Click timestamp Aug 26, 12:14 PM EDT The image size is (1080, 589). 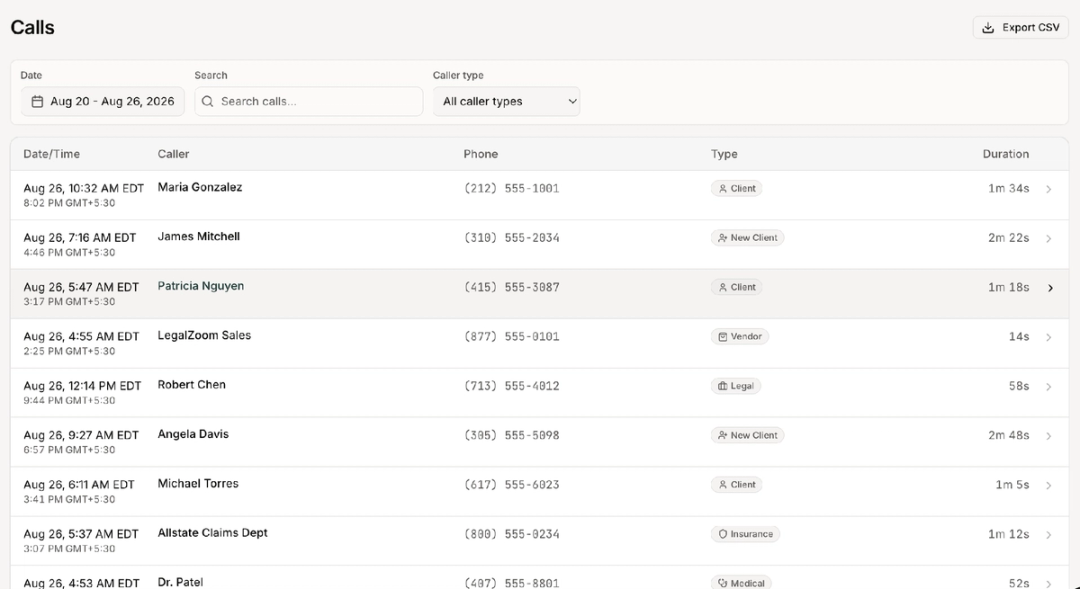pos(83,386)
